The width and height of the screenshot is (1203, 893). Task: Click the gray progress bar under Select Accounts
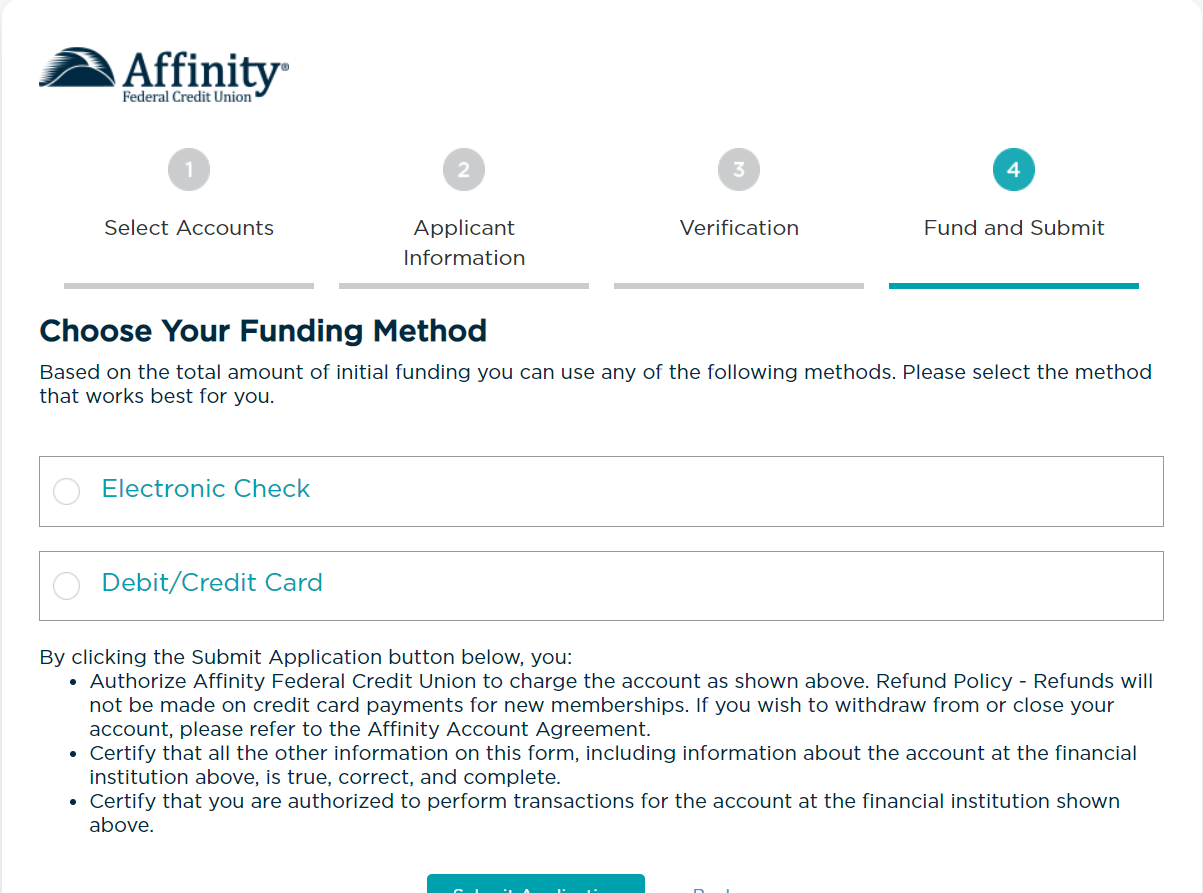[x=189, y=286]
